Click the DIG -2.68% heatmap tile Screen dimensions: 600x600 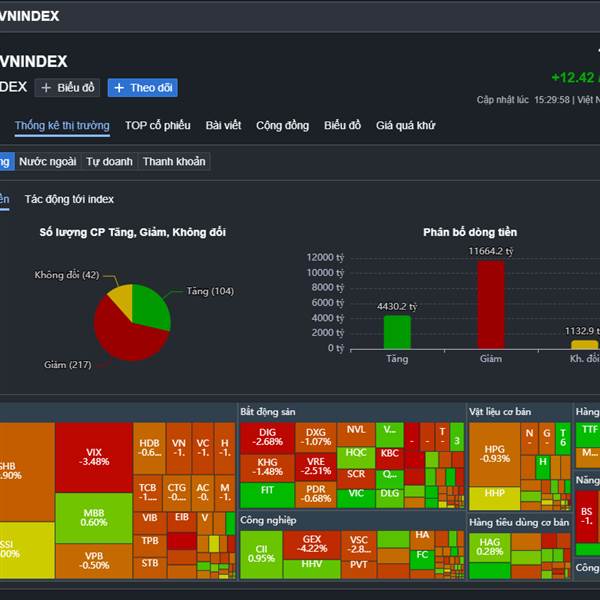(x=267, y=437)
